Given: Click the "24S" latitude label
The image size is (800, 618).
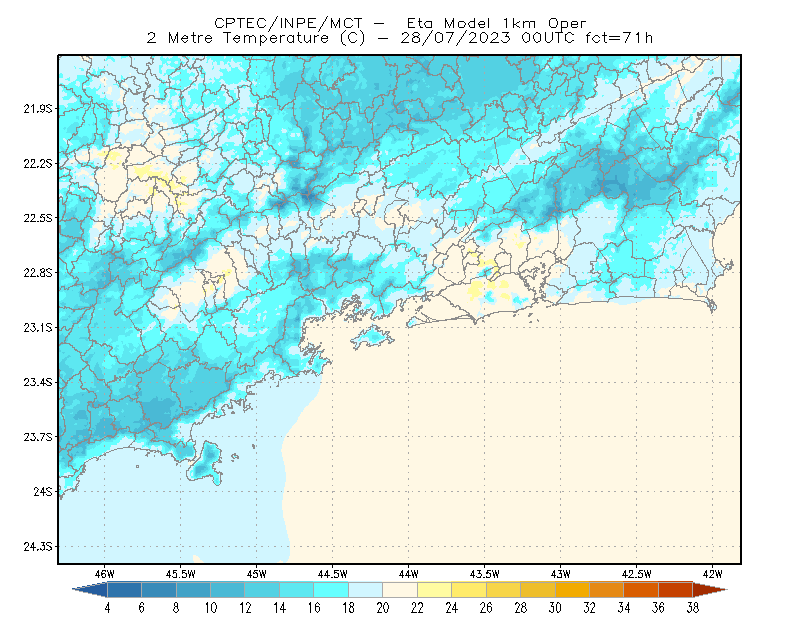Looking at the screenshot, I should point(43,491).
